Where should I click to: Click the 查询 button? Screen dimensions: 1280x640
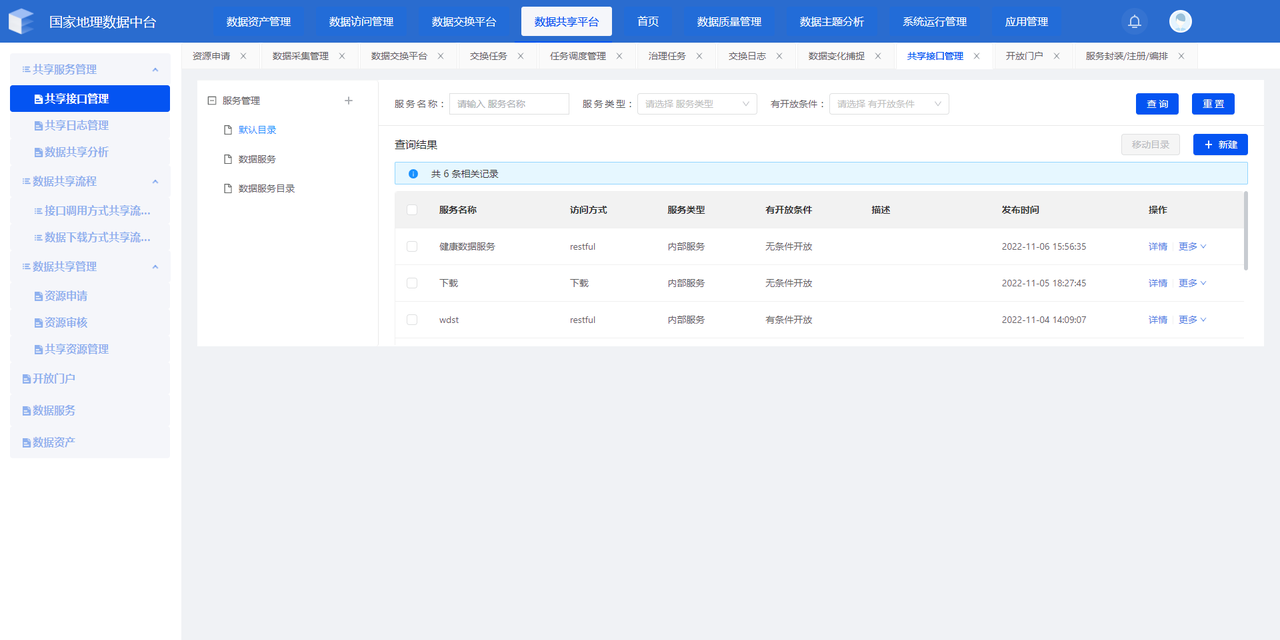(x=1157, y=104)
